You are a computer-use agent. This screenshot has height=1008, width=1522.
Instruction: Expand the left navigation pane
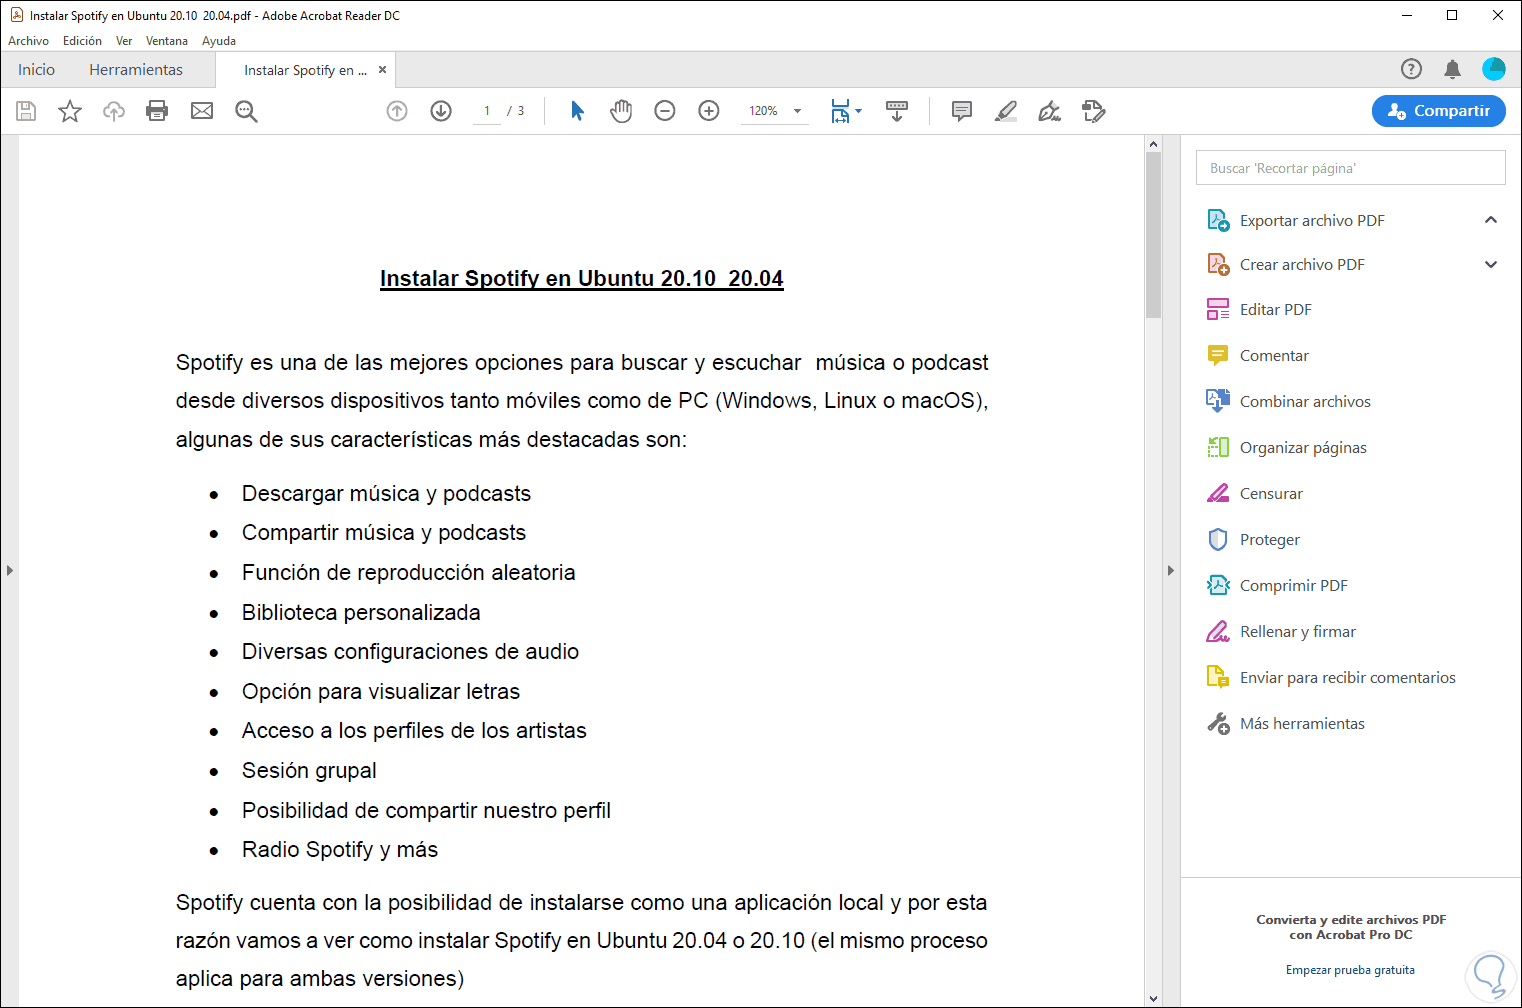coord(9,571)
